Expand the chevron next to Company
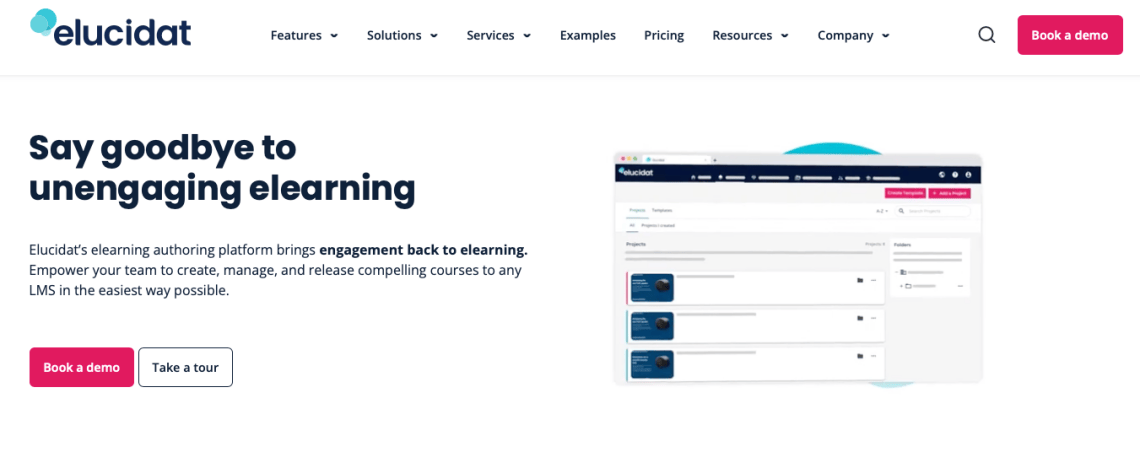The width and height of the screenshot is (1140, 452). click(x=885, y=36)
